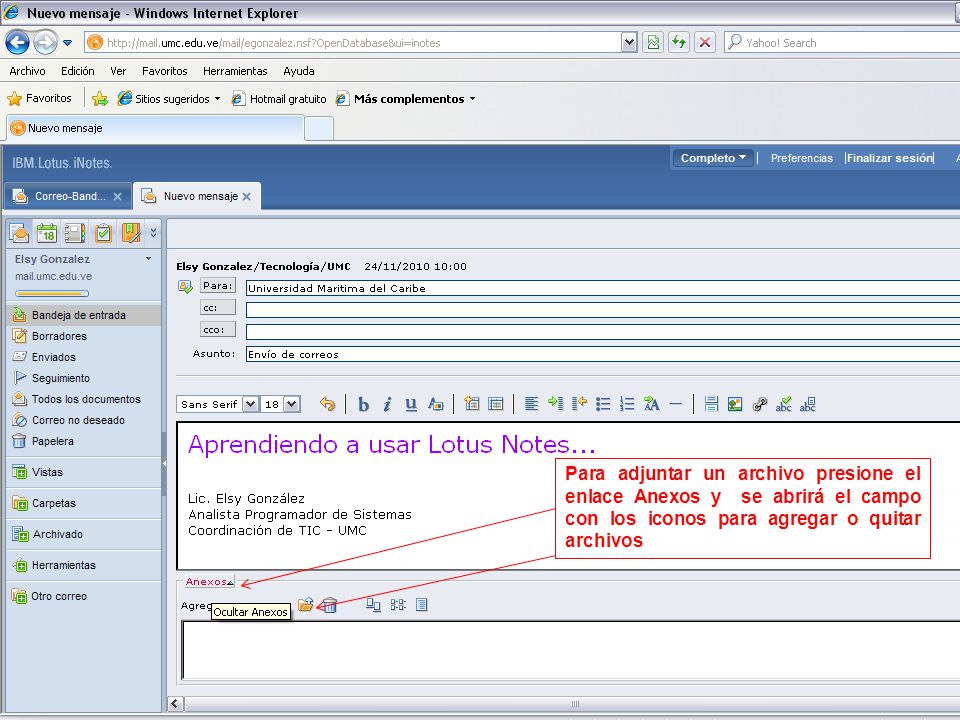
Task: Collapse the Anexos attachments section
Action: click(x=209, y=582)
